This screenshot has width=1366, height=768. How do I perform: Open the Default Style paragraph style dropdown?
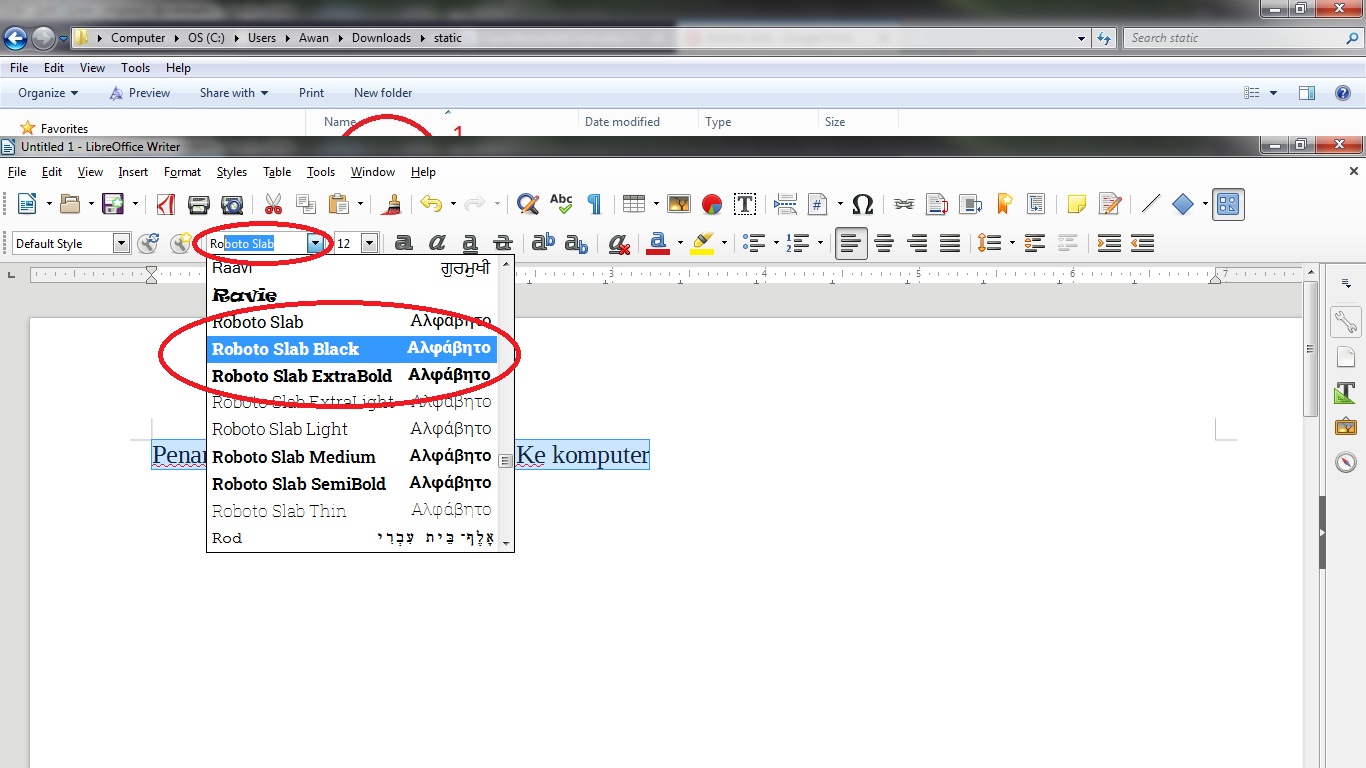click(x=121, y=243)
